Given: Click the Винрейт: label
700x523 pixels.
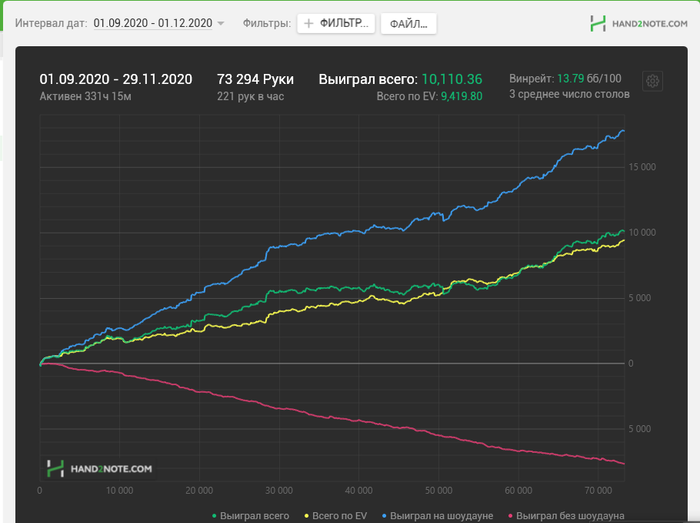Looking at the screenshot, I should click(532, 79).
